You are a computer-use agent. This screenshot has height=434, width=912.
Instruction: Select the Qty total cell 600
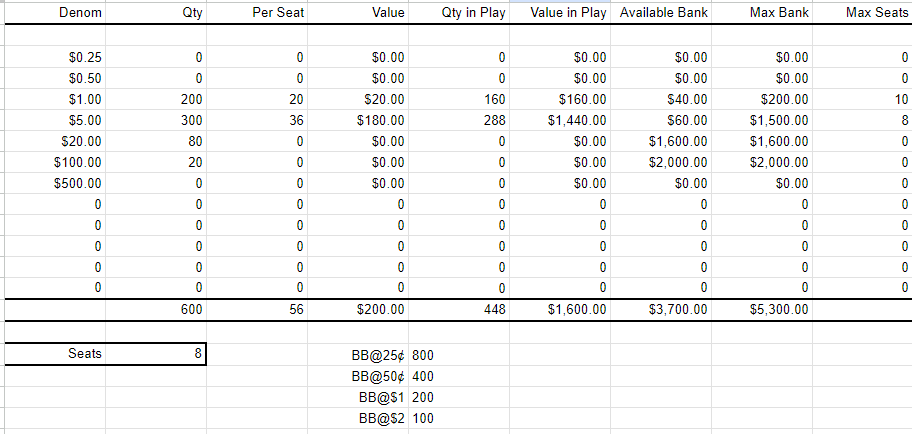click(156, 310)
